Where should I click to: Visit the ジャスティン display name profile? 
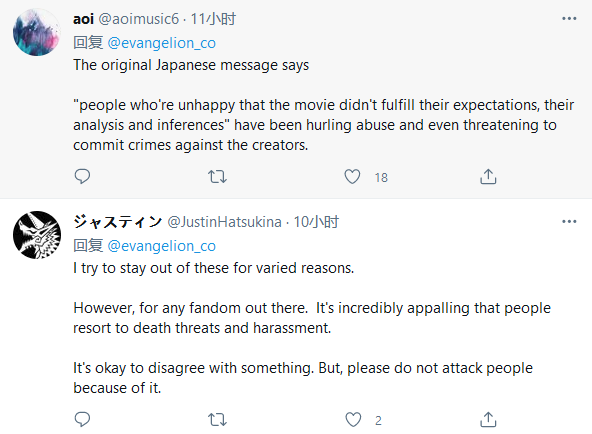pos(117,222)
